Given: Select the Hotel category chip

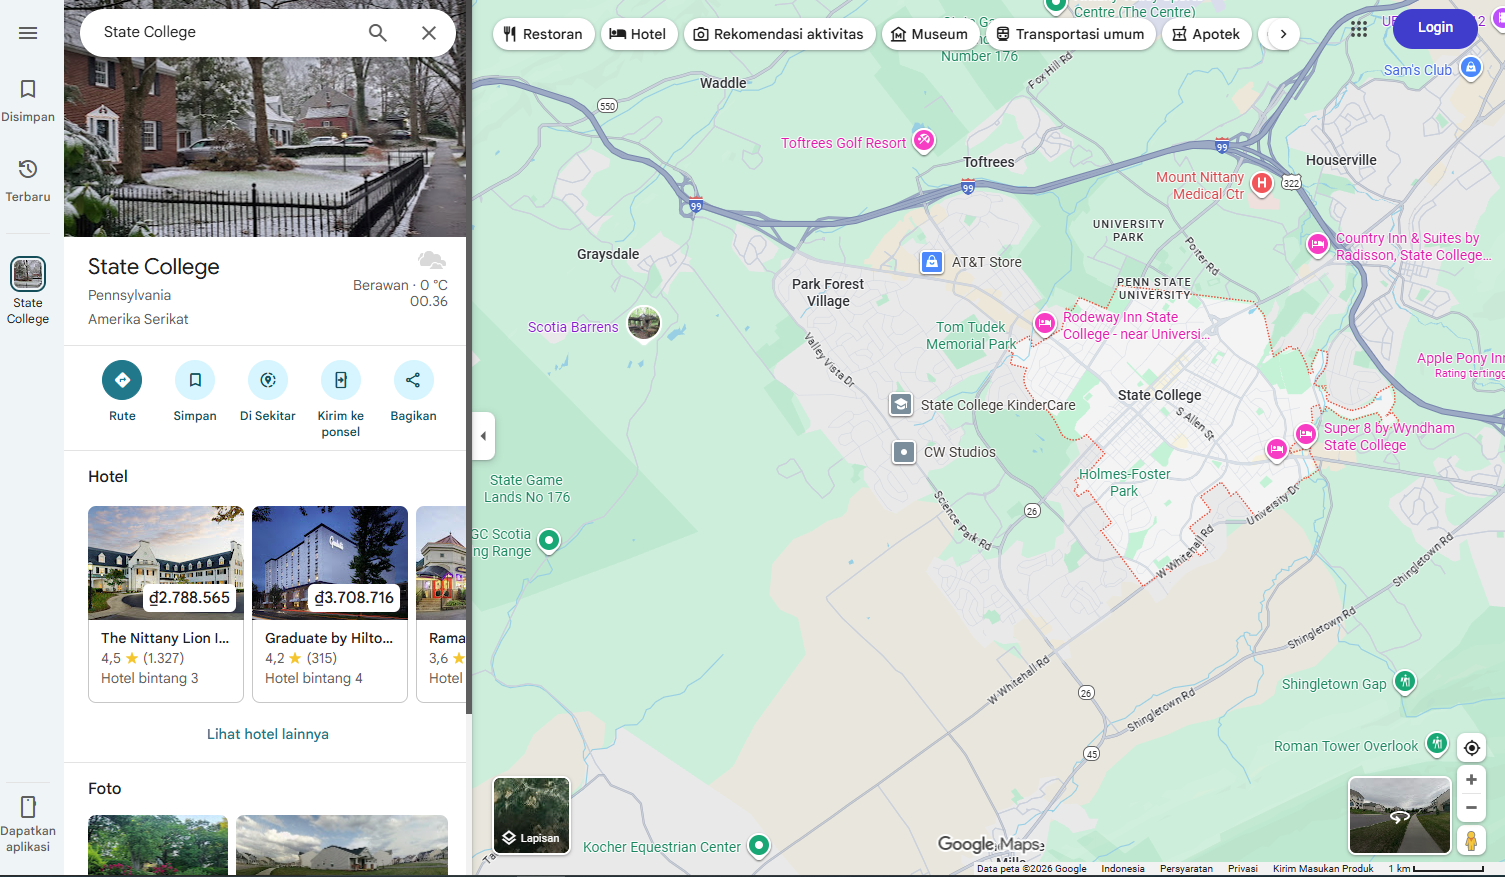Looking at the screenshot, I should pyautogui.click(x=638, y=34).
